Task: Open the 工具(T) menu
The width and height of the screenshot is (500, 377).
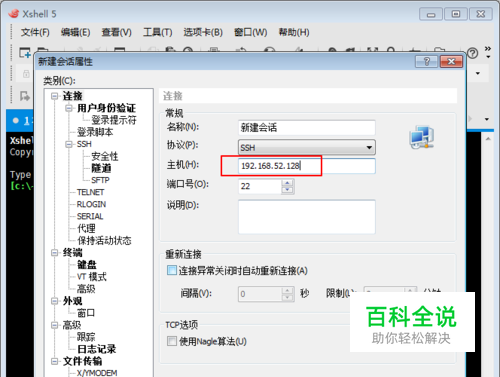Action: pyautogui.click(x=158, y=32)
